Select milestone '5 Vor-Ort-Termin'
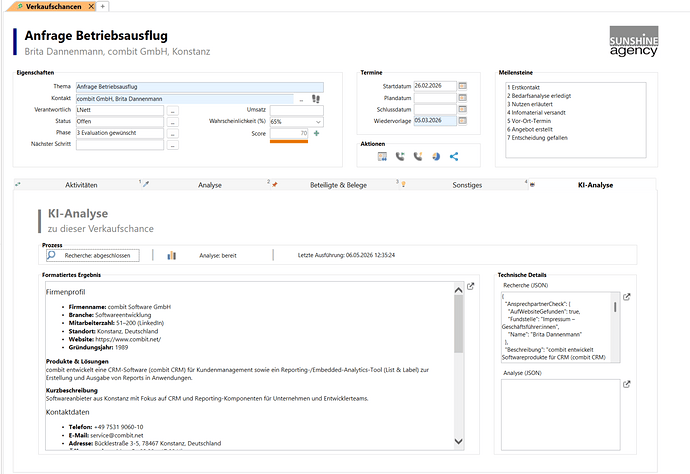Image resolution: width=690 pixels, height=474 pixels. tap(529, 121)
